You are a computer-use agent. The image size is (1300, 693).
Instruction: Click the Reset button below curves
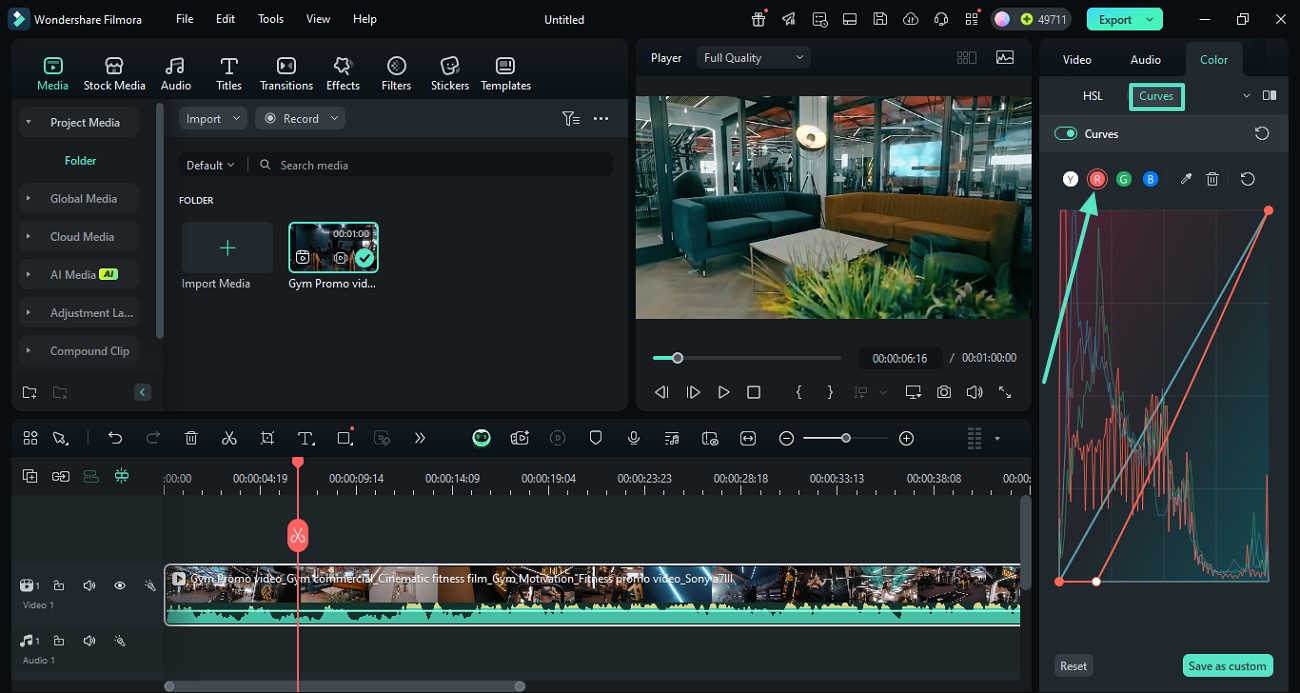1073,666
